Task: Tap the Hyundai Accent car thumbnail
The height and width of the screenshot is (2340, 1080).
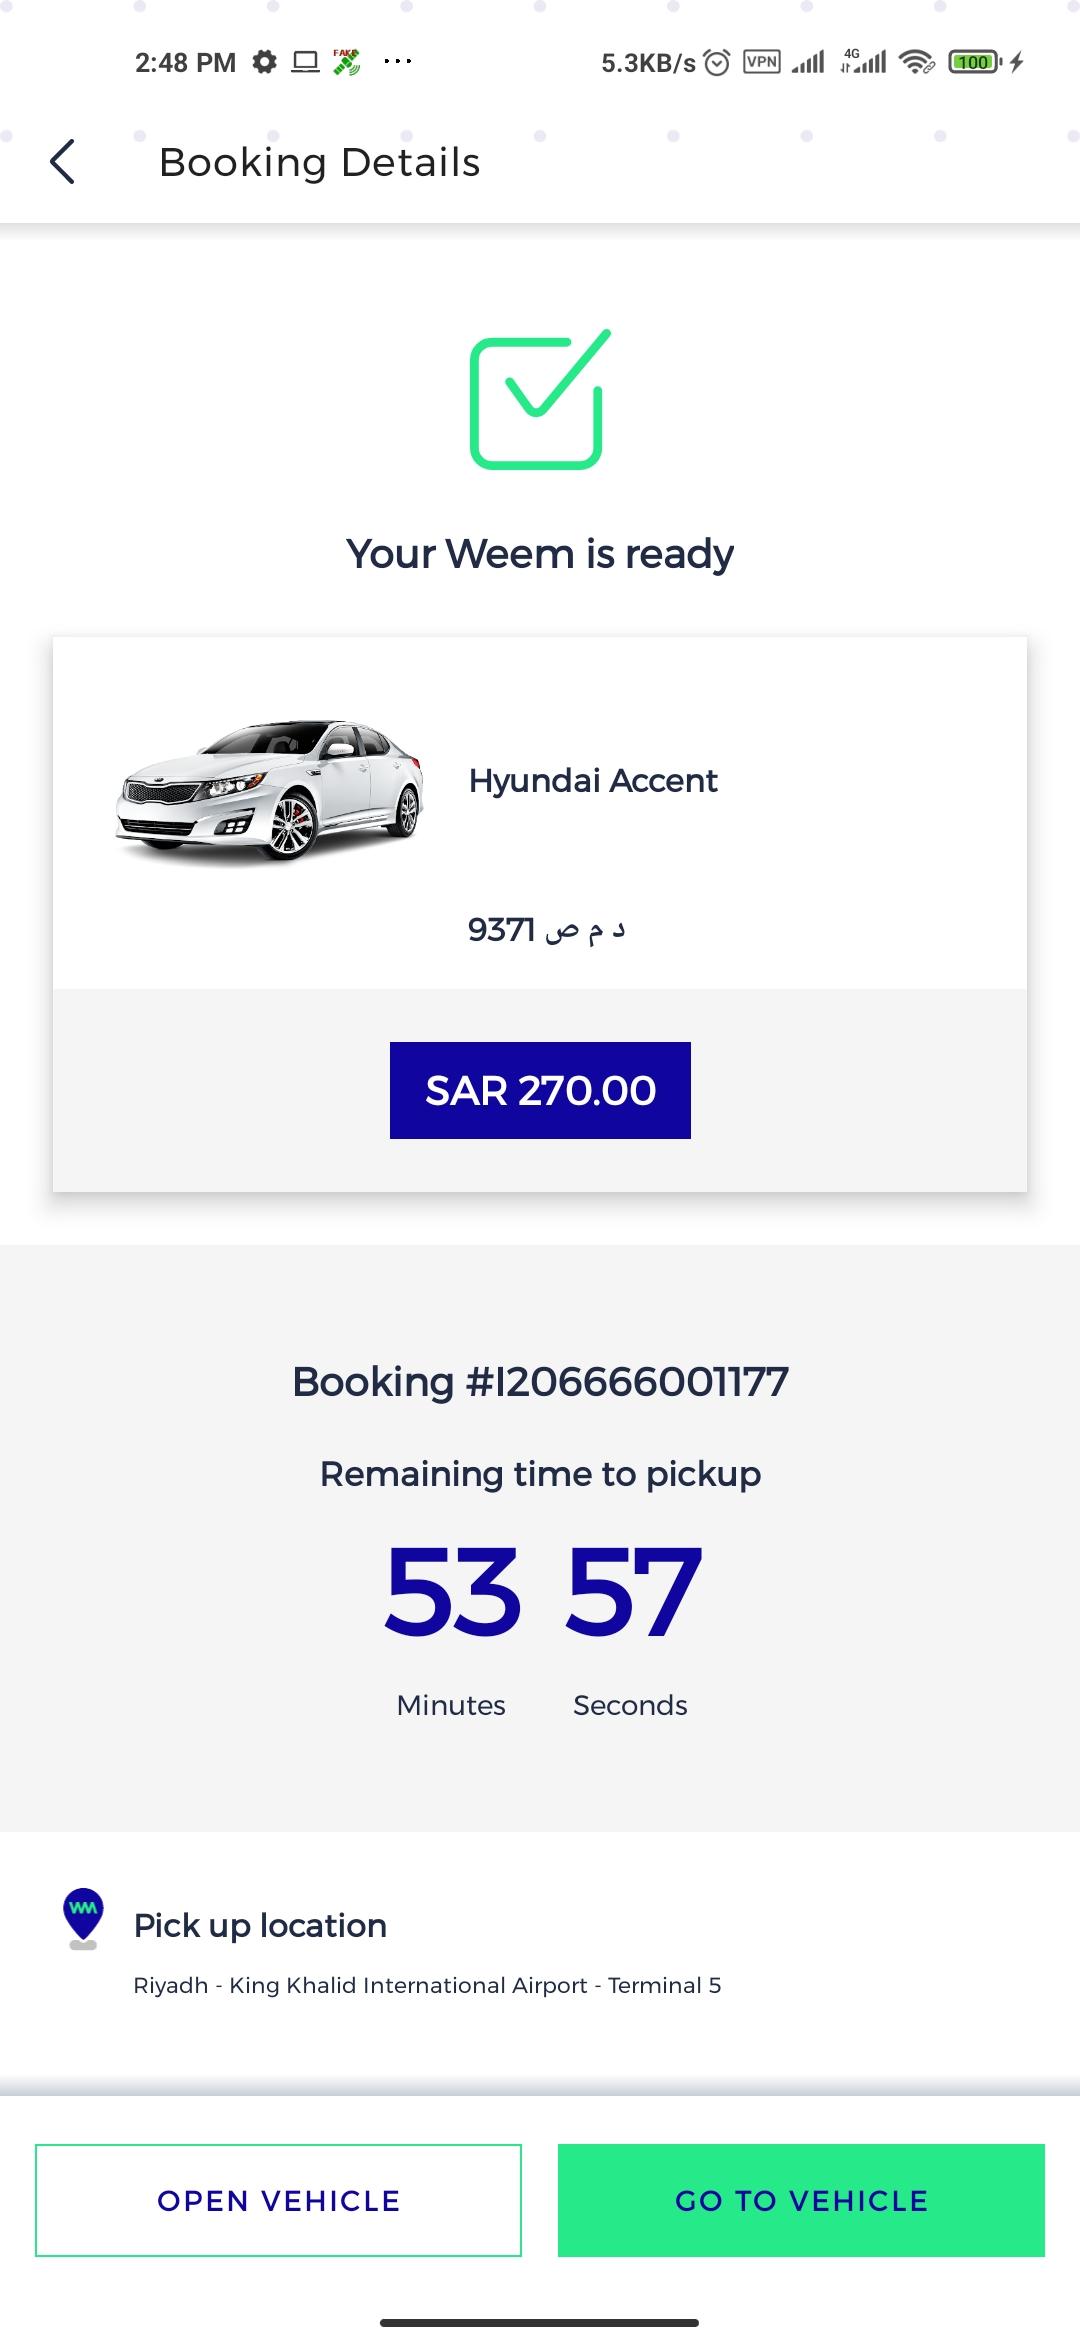Action: 270,789
